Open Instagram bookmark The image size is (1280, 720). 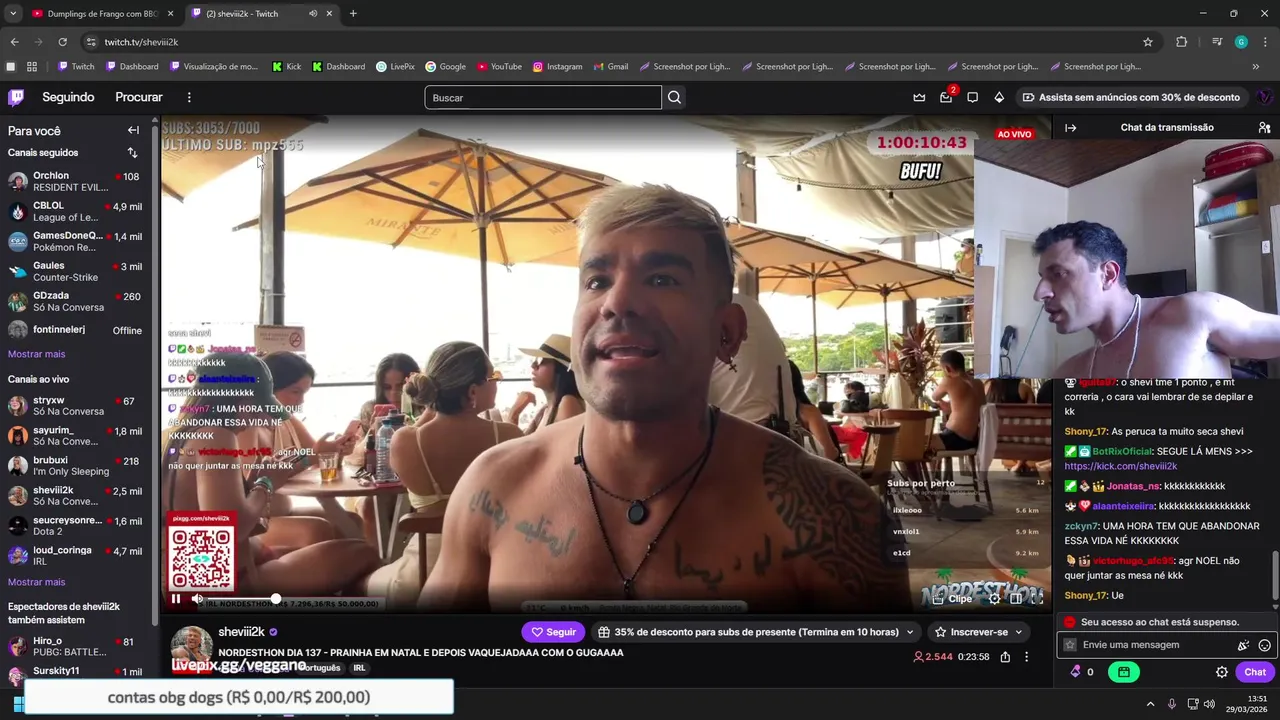(x=557, y=66)
